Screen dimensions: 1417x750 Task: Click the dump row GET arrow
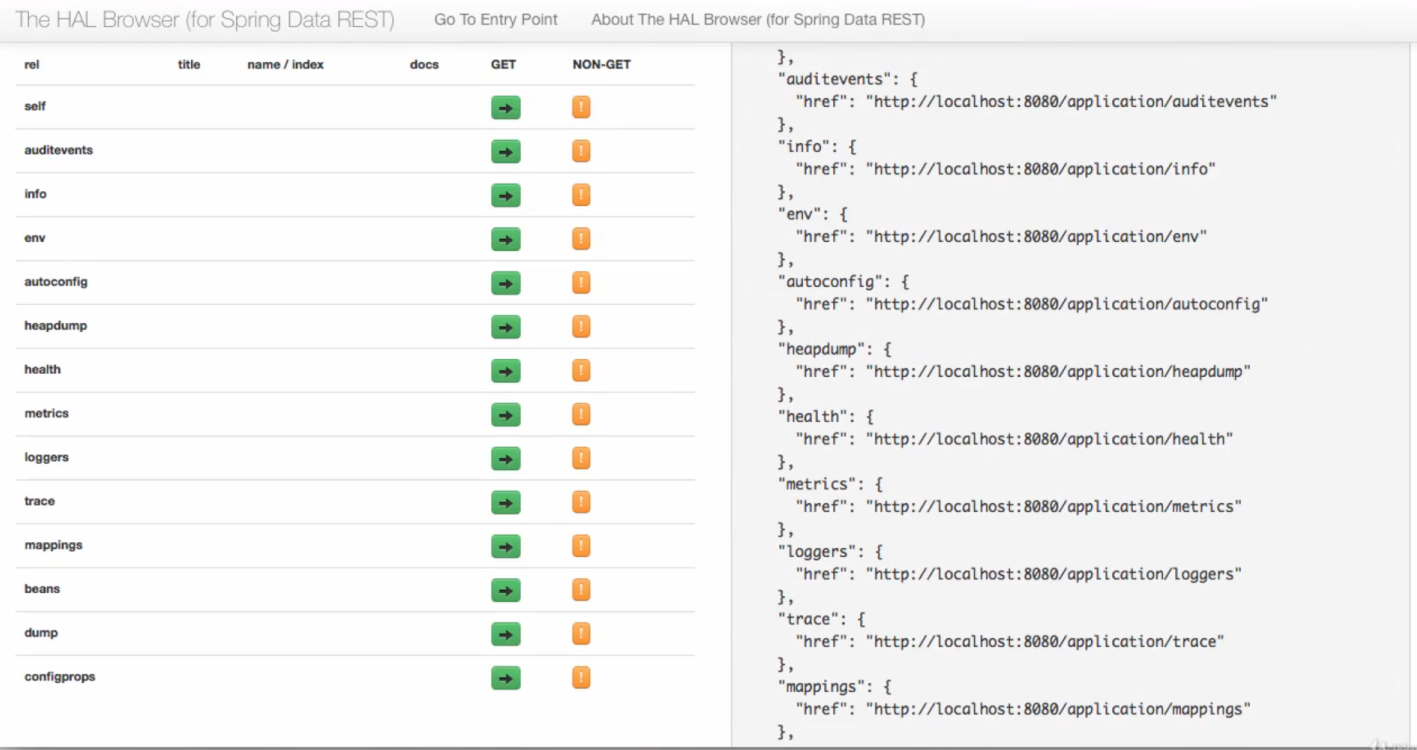505,634
